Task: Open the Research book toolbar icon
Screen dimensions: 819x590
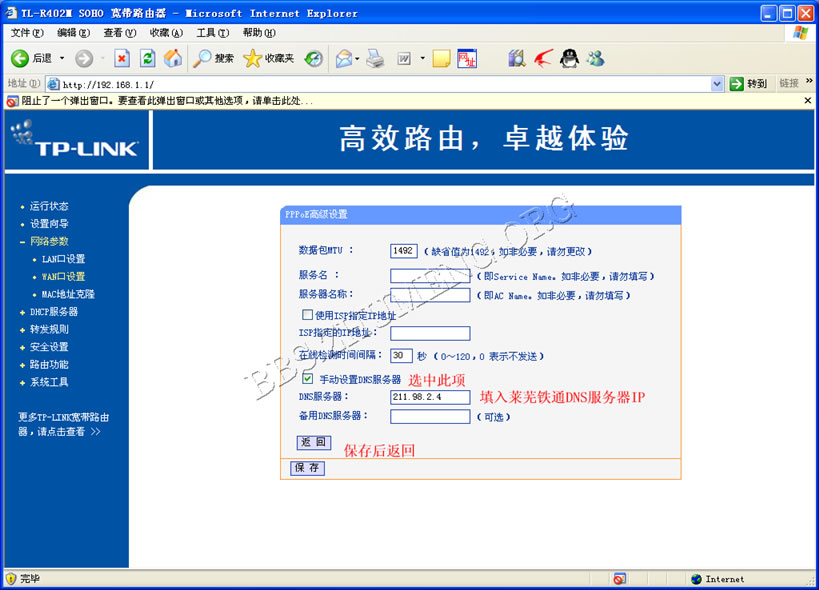Action: (517, 58)
